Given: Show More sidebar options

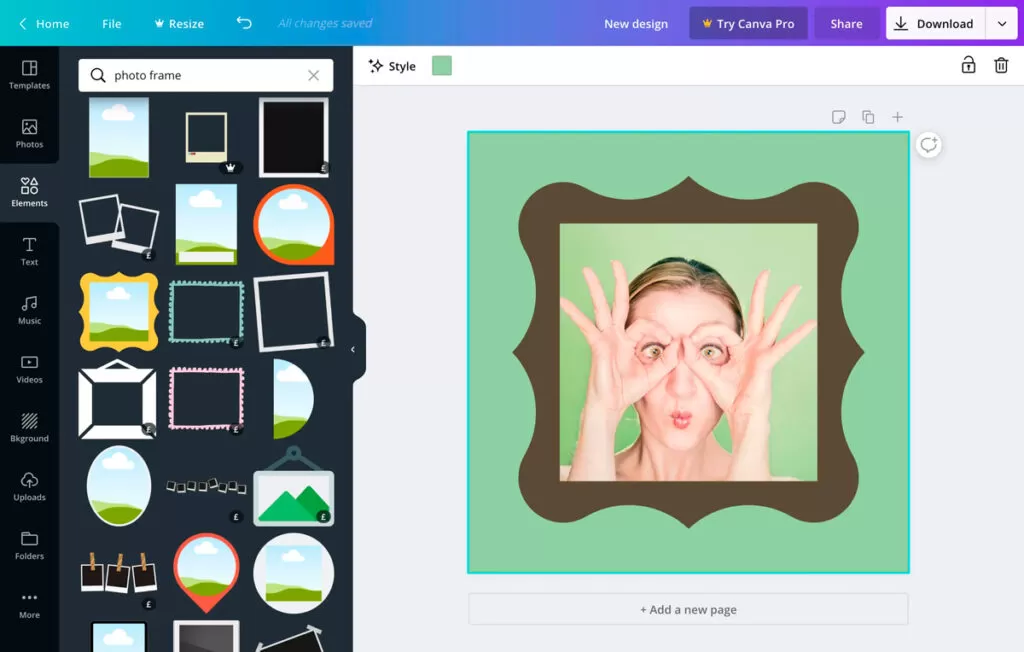Looking at the screenshot, I should coord(29,604).
